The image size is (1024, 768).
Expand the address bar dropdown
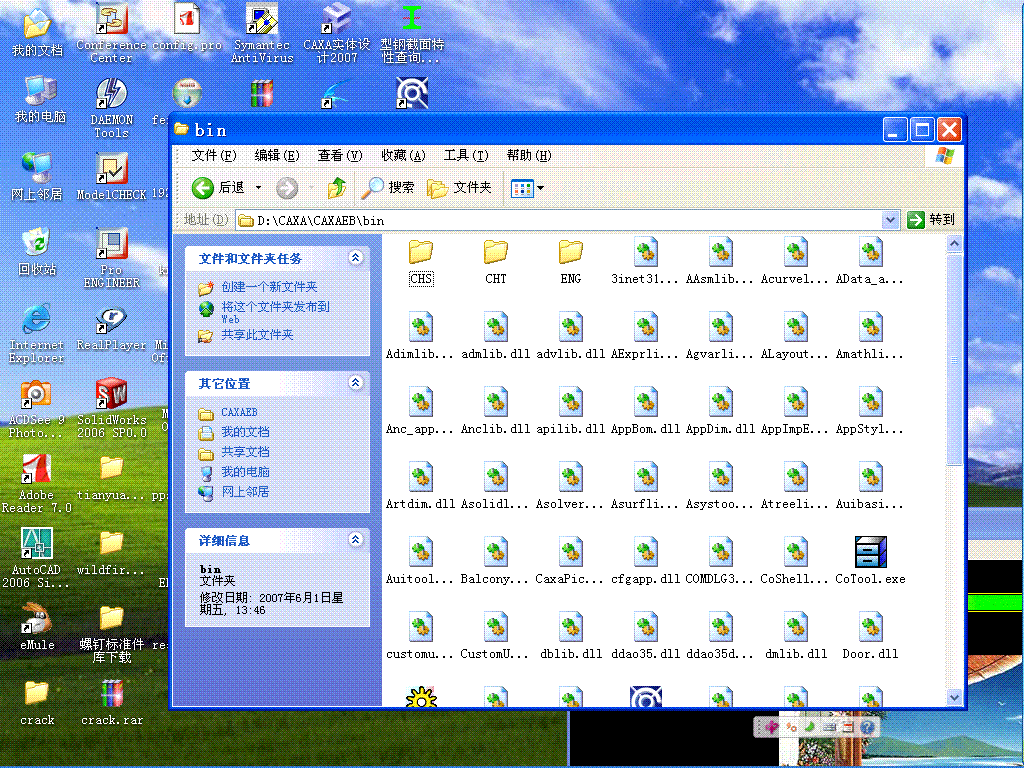tap(889, 220)
